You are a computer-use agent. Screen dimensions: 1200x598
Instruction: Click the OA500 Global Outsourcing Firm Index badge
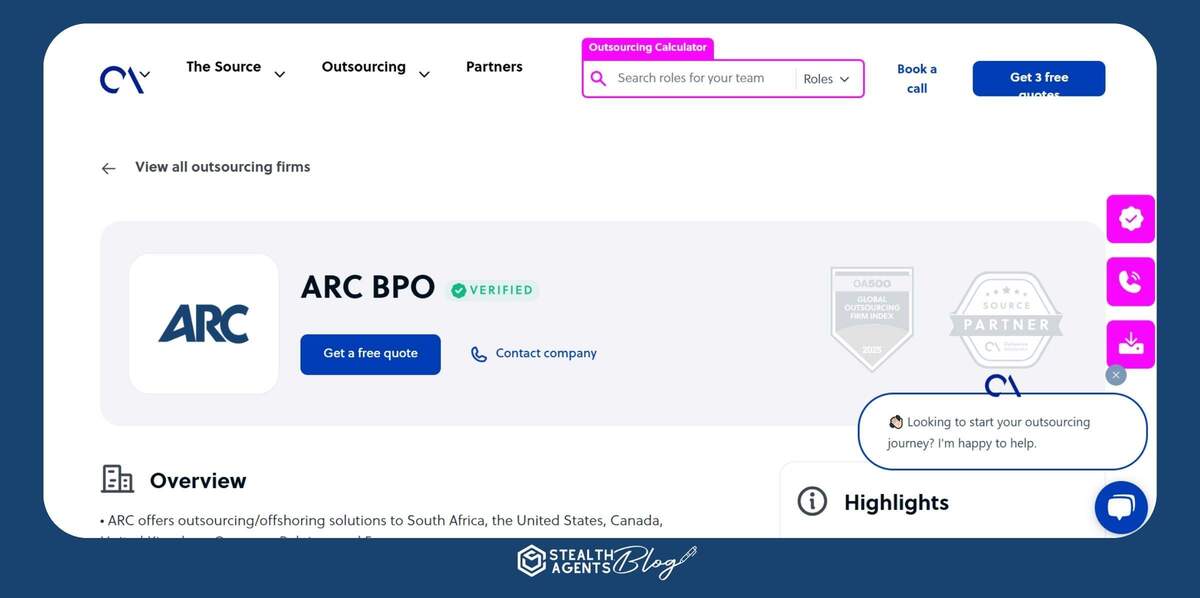click(x=872, y=318)
